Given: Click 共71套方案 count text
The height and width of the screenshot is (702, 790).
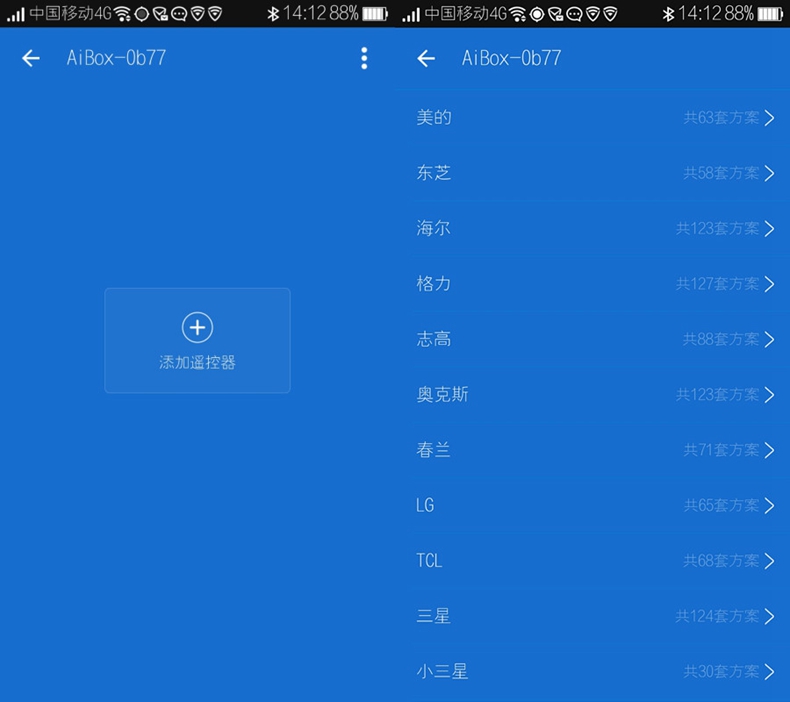Looking at the screenshot, I should (x=721, y=450).
